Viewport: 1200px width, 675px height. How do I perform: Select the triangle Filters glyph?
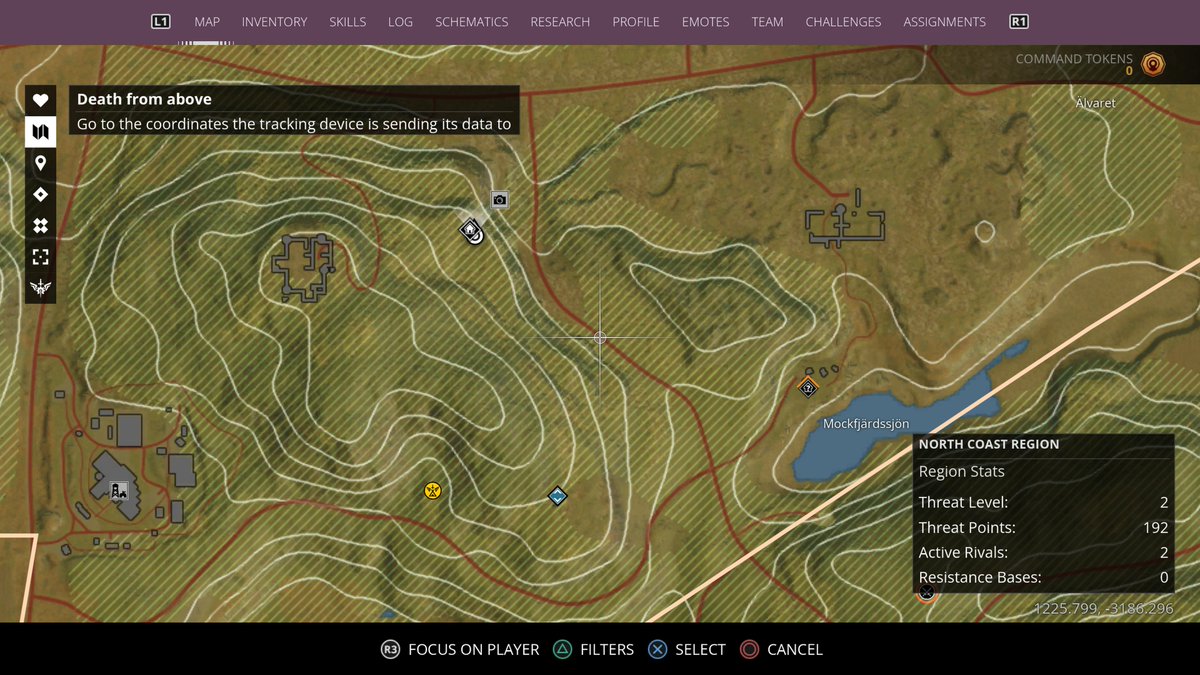tap(562, 649)
